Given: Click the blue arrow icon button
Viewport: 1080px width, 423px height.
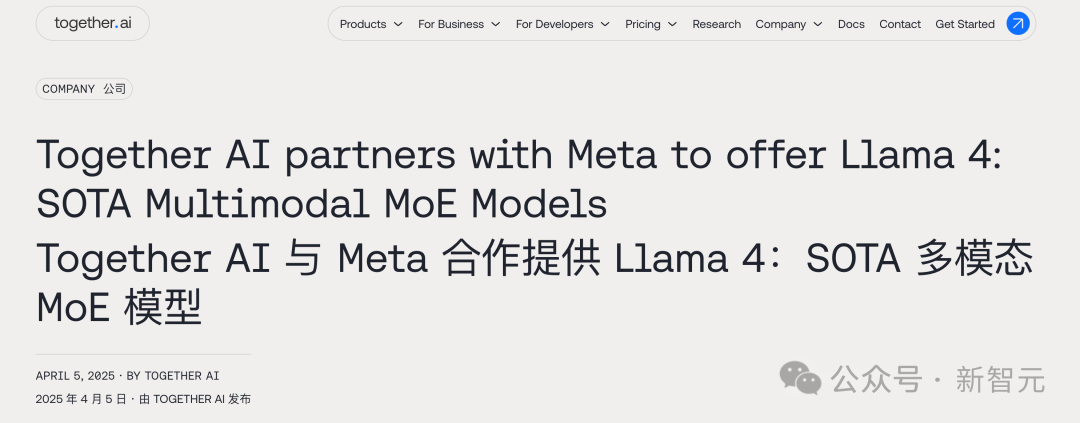Looking at the screenshot, I should (x=1017, y=24).
